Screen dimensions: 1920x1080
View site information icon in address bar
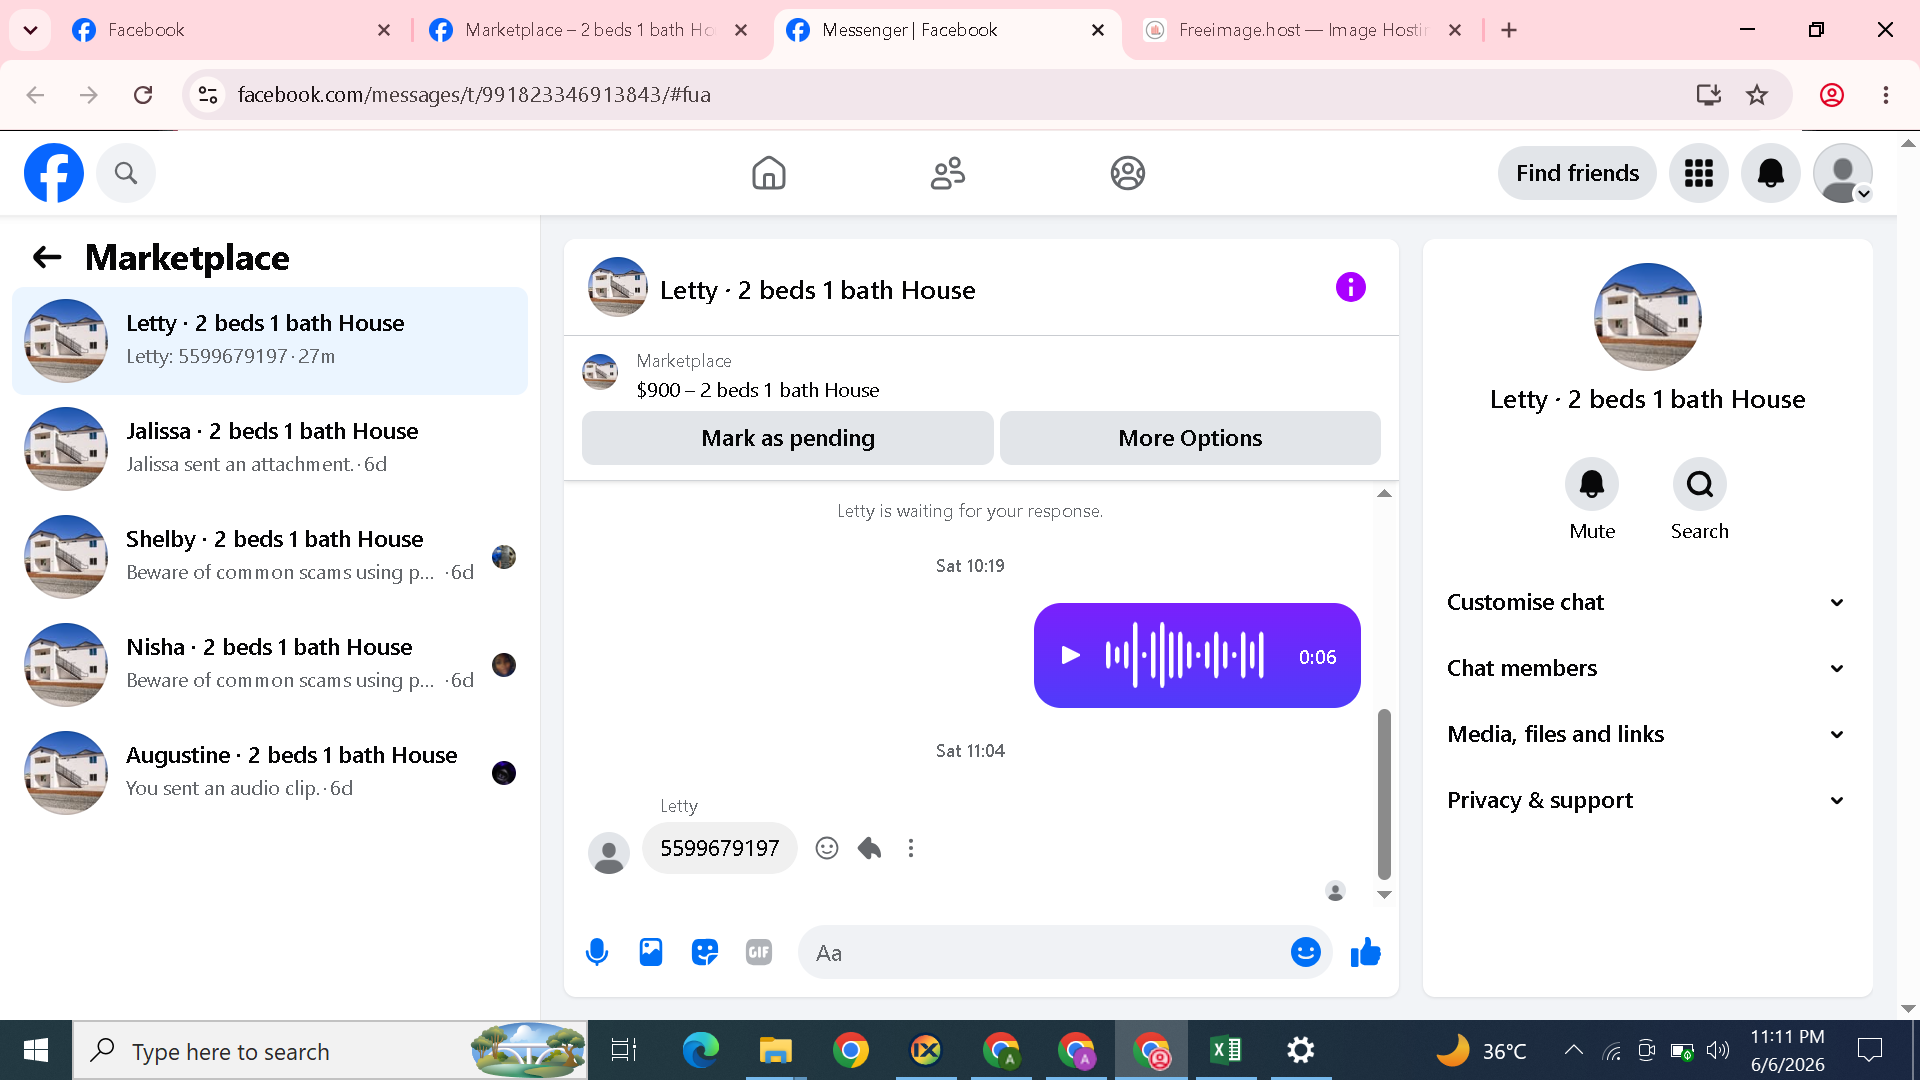pos(208,95)
